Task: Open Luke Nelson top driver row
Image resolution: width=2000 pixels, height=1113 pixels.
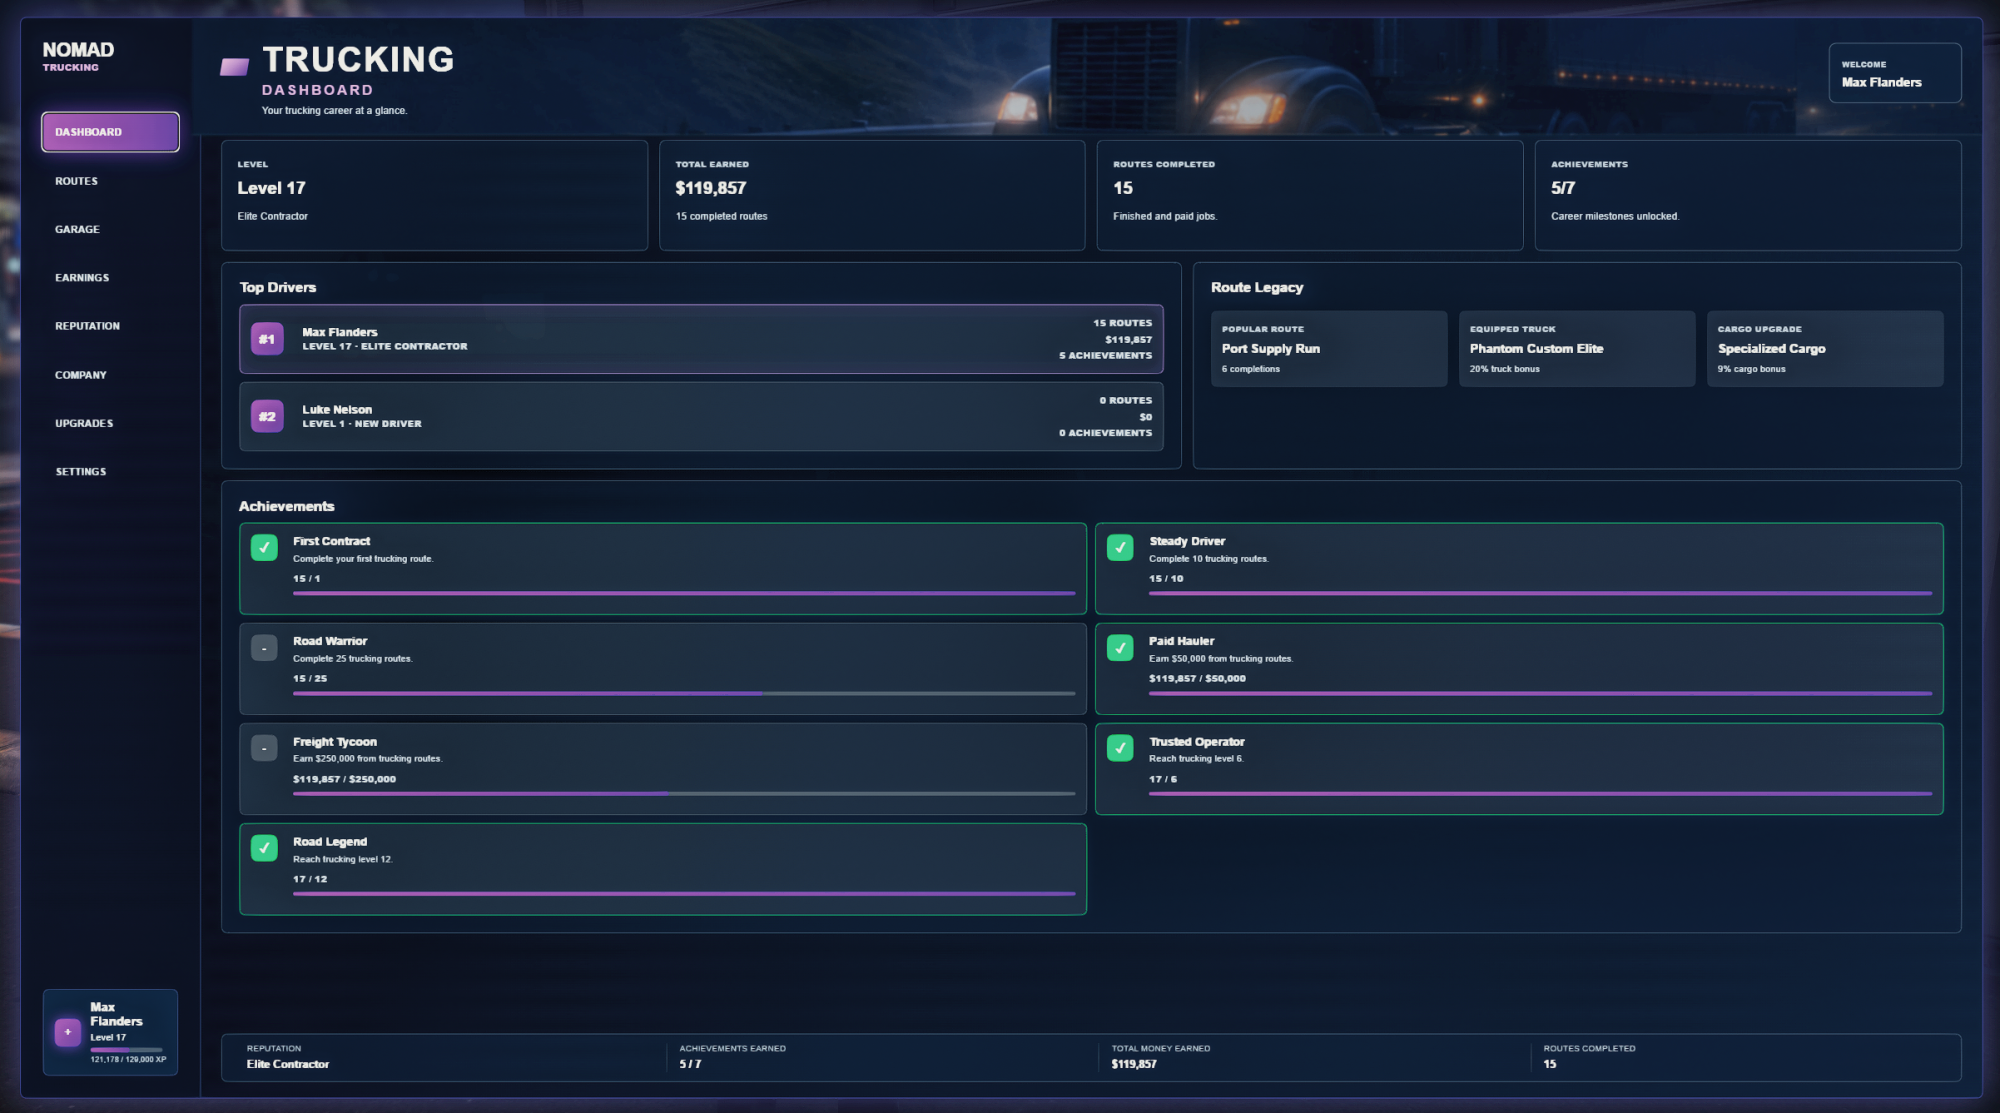Action: (701, 416)
